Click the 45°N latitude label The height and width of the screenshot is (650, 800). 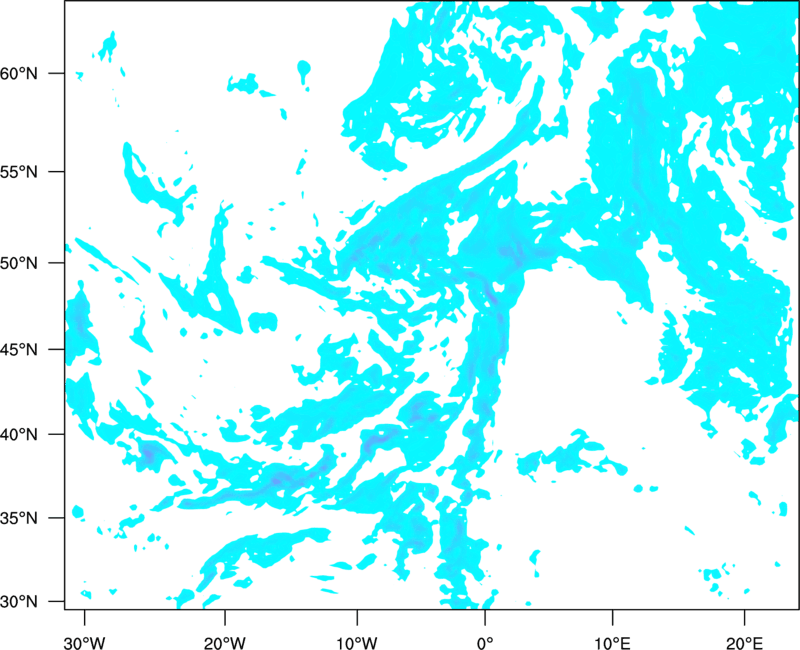tap(19, 349)
